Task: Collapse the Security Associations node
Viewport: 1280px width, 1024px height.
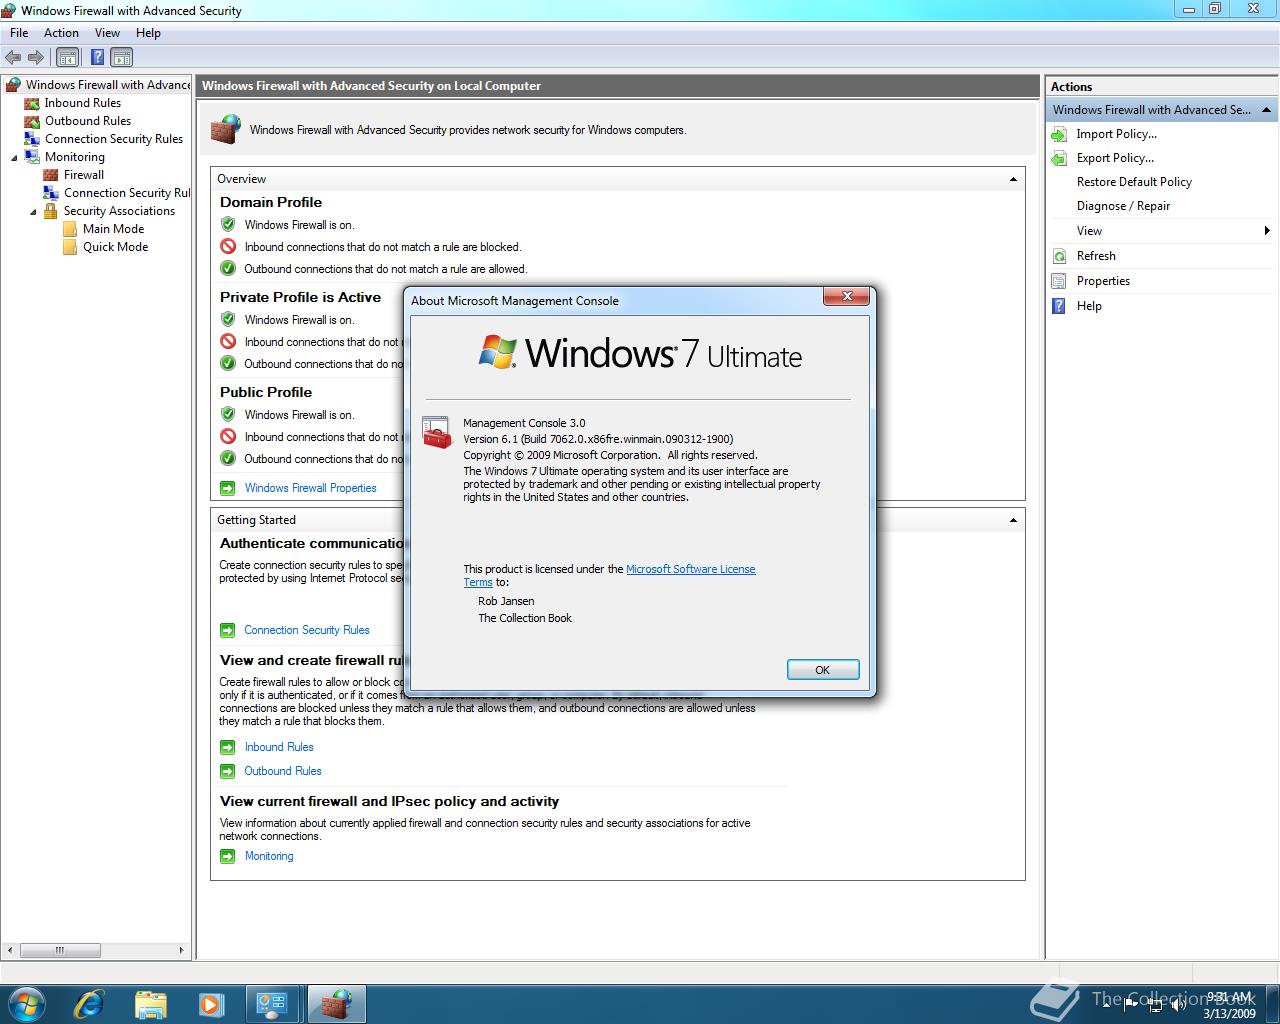Action: click(33, 211)
